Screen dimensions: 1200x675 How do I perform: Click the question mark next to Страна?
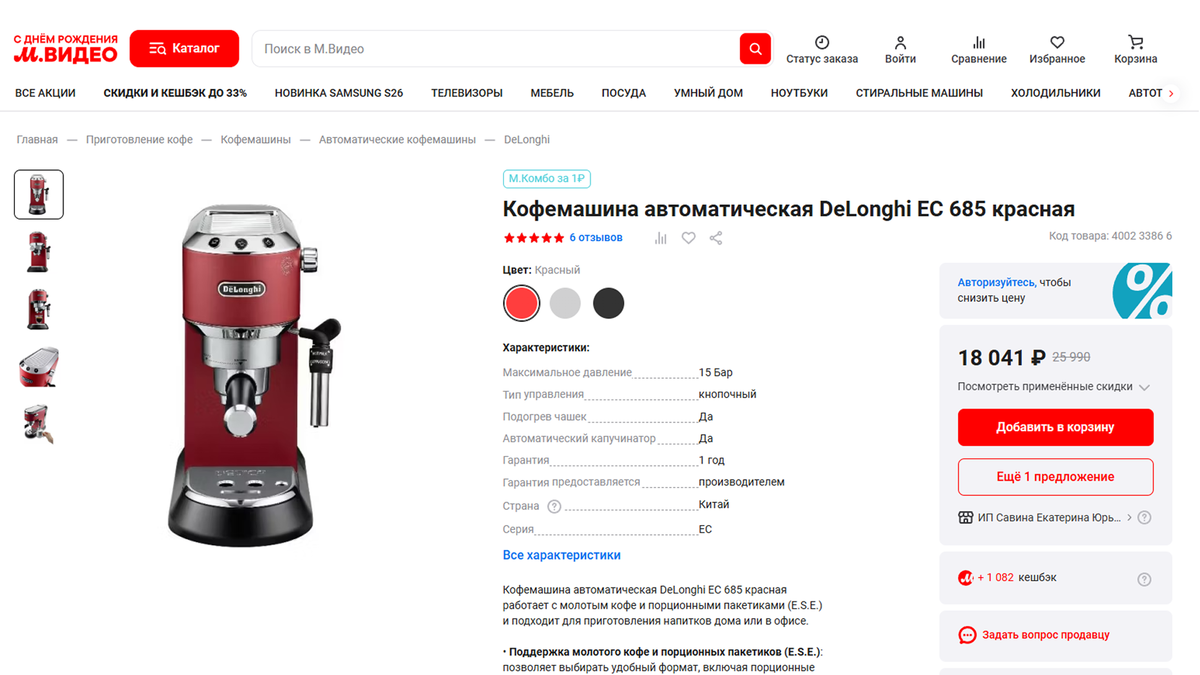pyautogui.click(x=554, y=506)
